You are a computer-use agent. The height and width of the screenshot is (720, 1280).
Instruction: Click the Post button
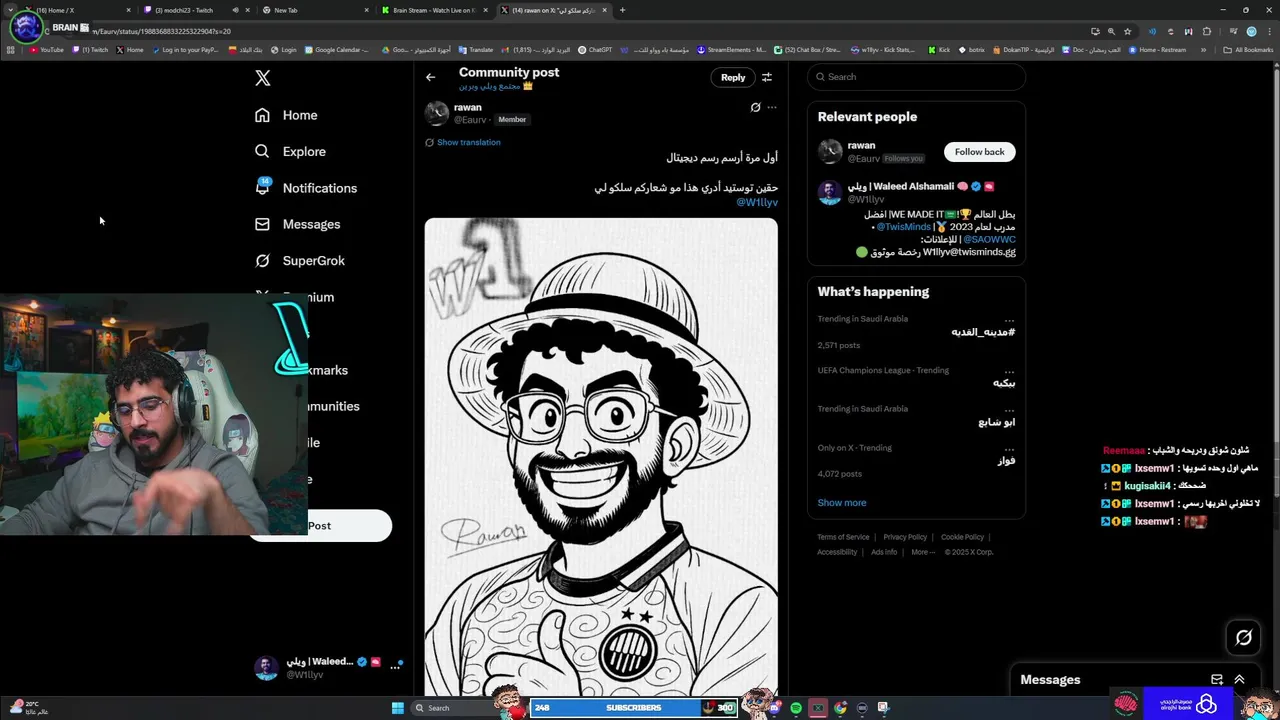pyautogui.click(x=320, y=526)
